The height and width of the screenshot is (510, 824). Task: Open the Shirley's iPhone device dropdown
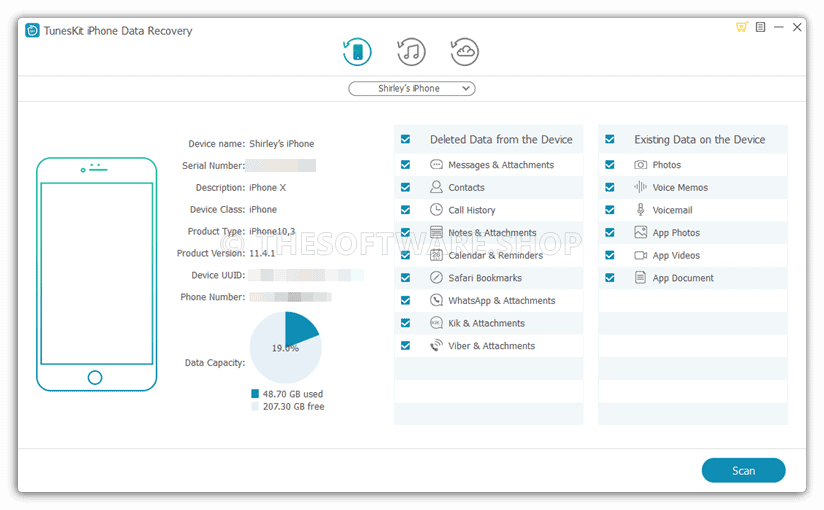point(412,88)
